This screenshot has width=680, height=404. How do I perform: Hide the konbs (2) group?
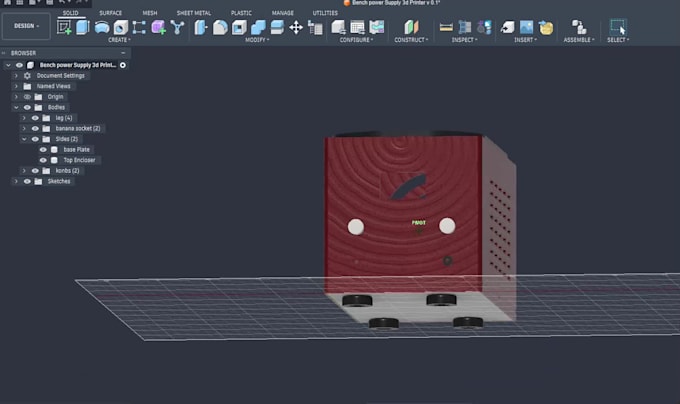35,171
